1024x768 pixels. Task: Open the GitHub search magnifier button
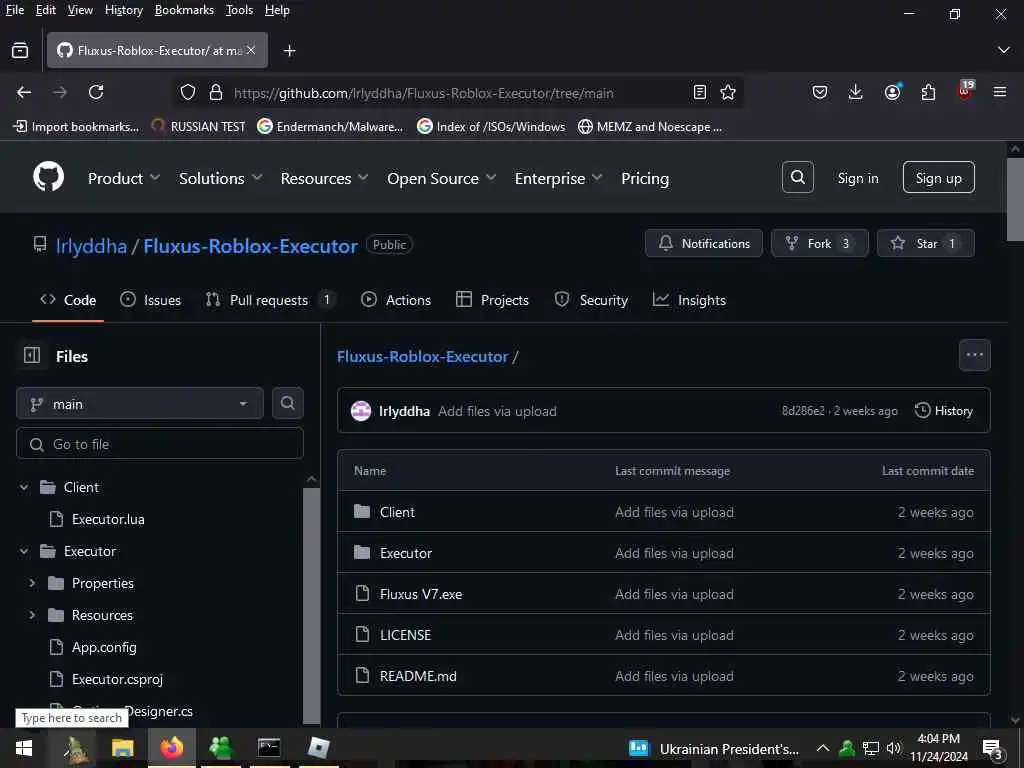[797, 177]
